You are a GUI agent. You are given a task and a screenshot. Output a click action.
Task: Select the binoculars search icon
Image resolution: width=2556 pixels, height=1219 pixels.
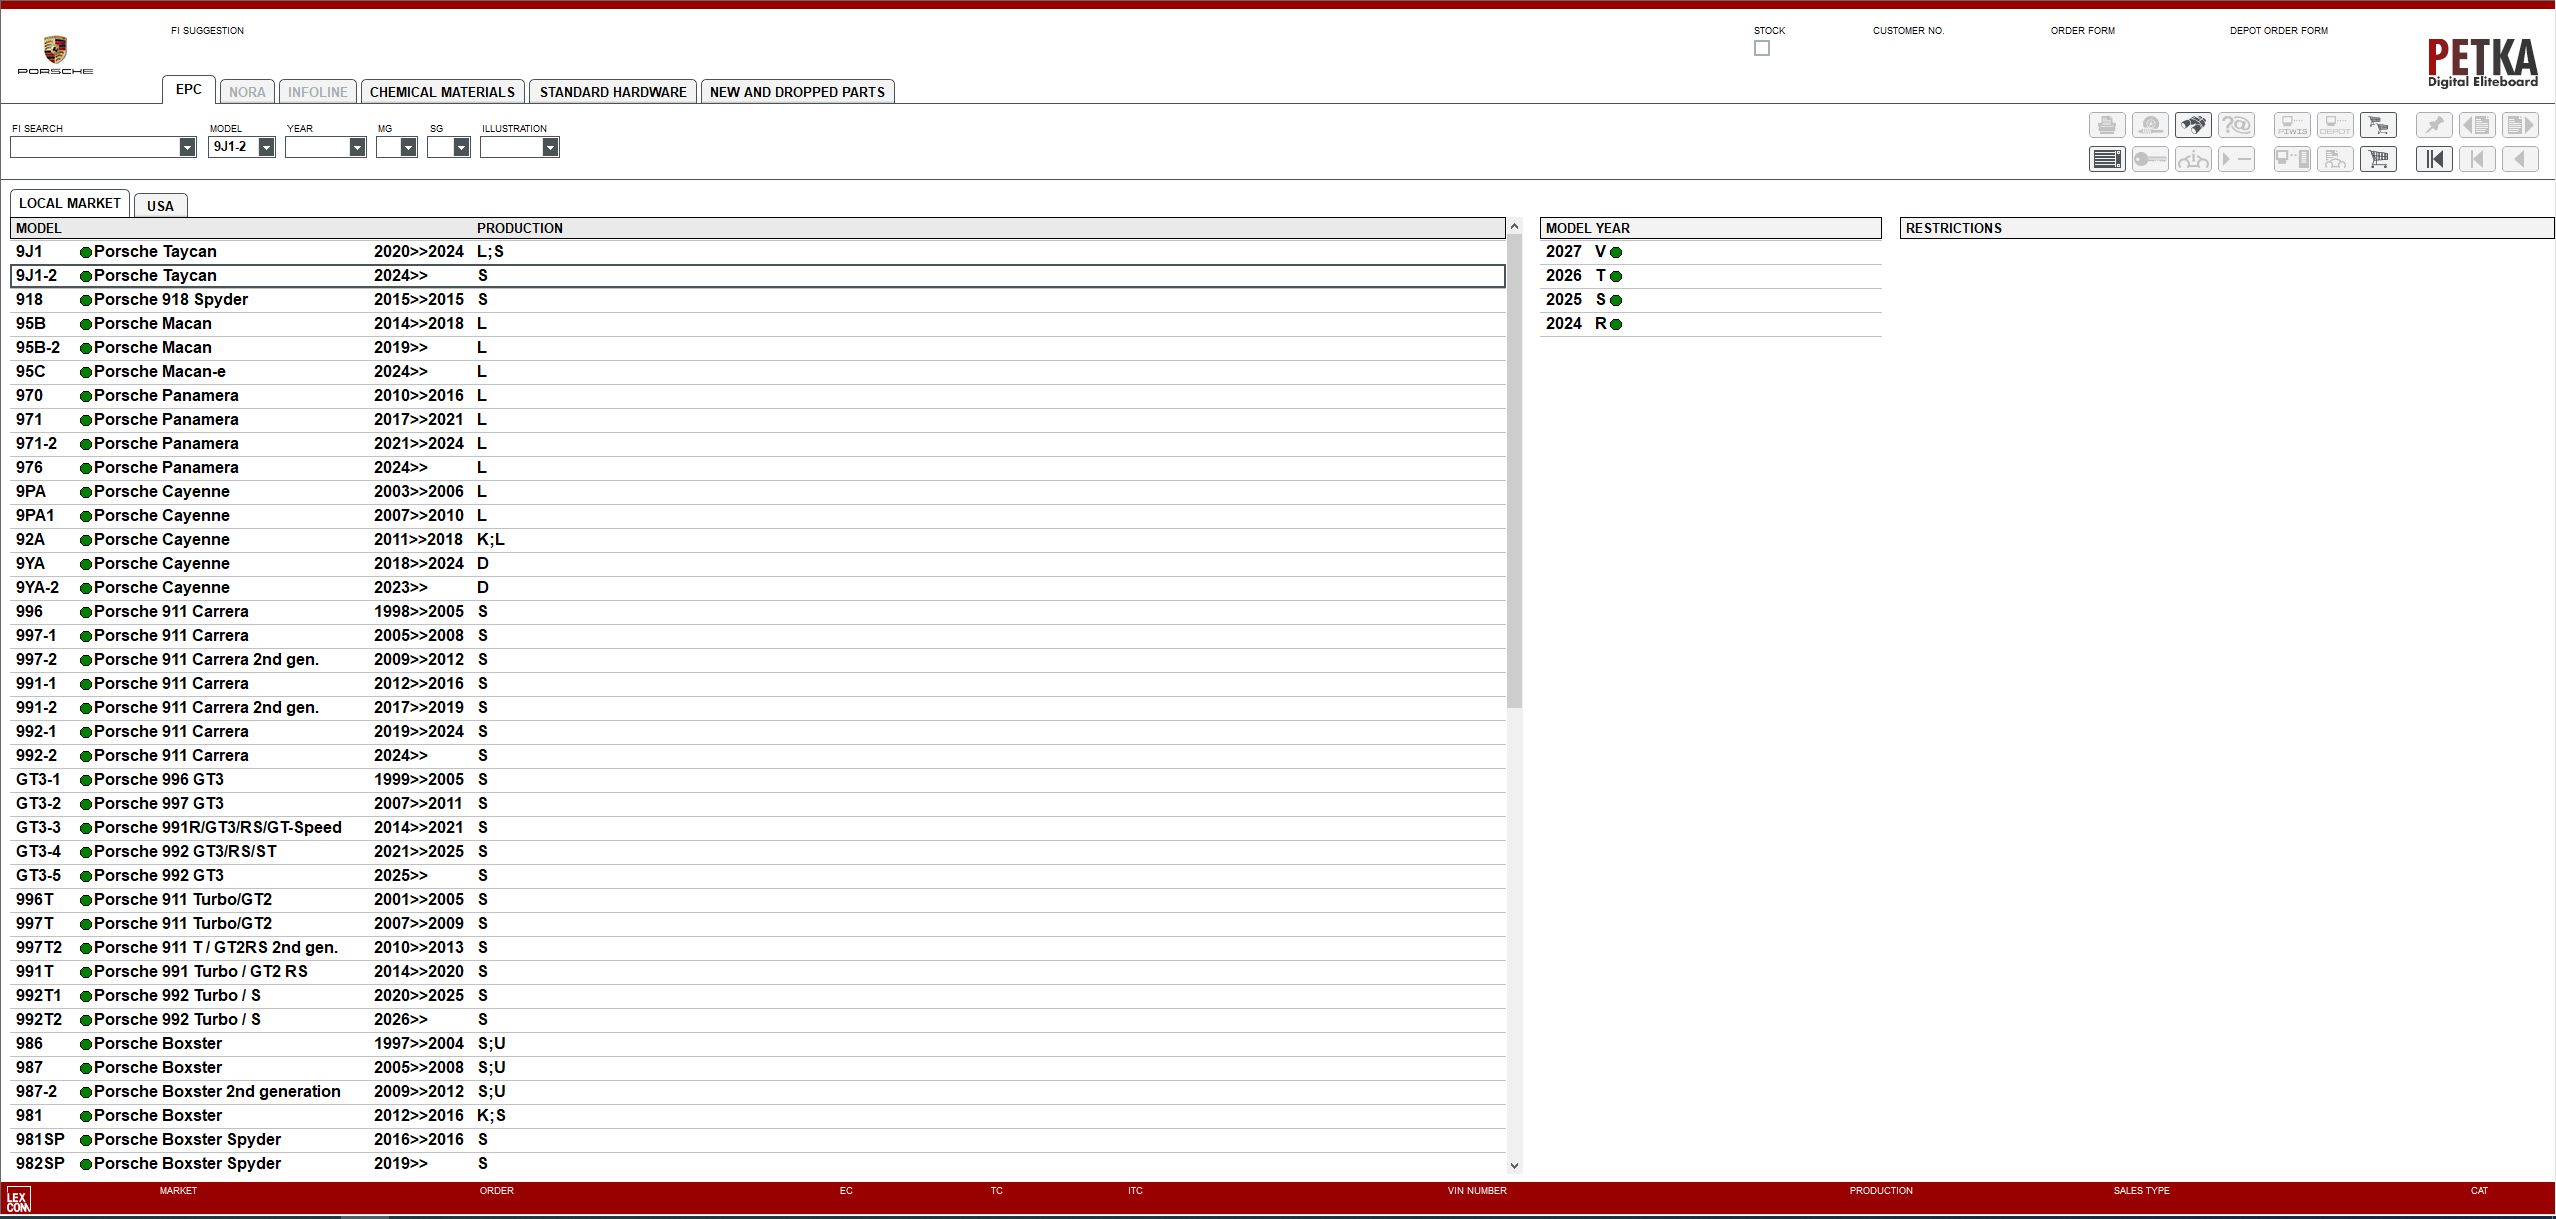coord(2194,125)
